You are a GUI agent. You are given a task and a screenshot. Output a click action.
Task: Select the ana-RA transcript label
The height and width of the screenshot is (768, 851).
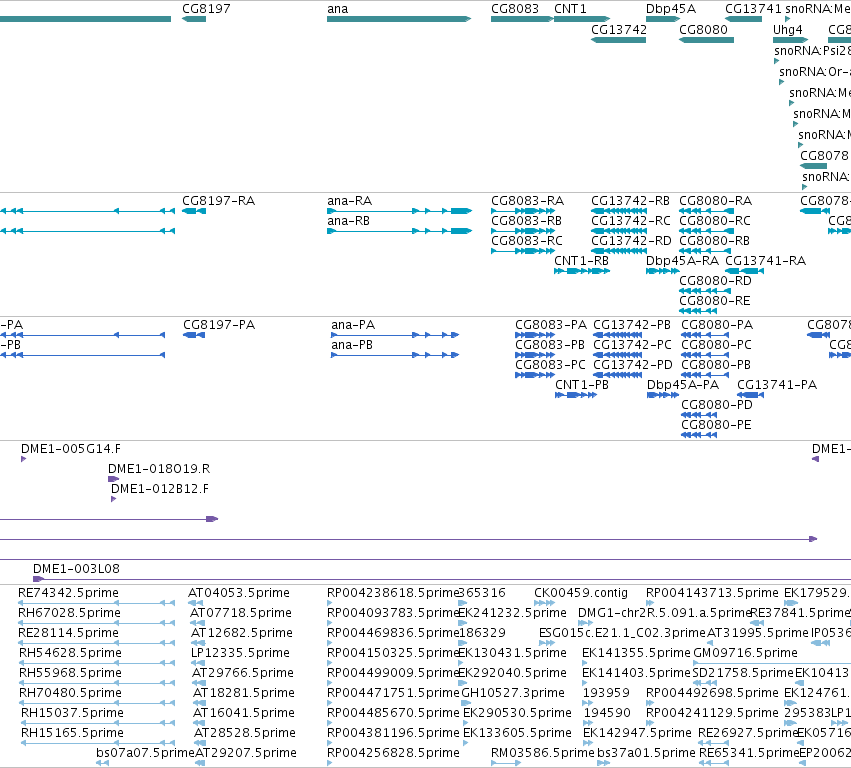(350, 201)
